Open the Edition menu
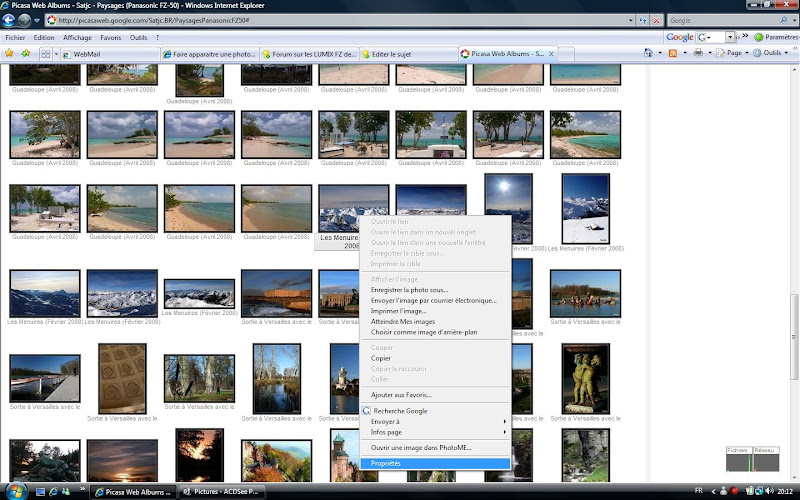Screen dimensions: 800x500 44,38
